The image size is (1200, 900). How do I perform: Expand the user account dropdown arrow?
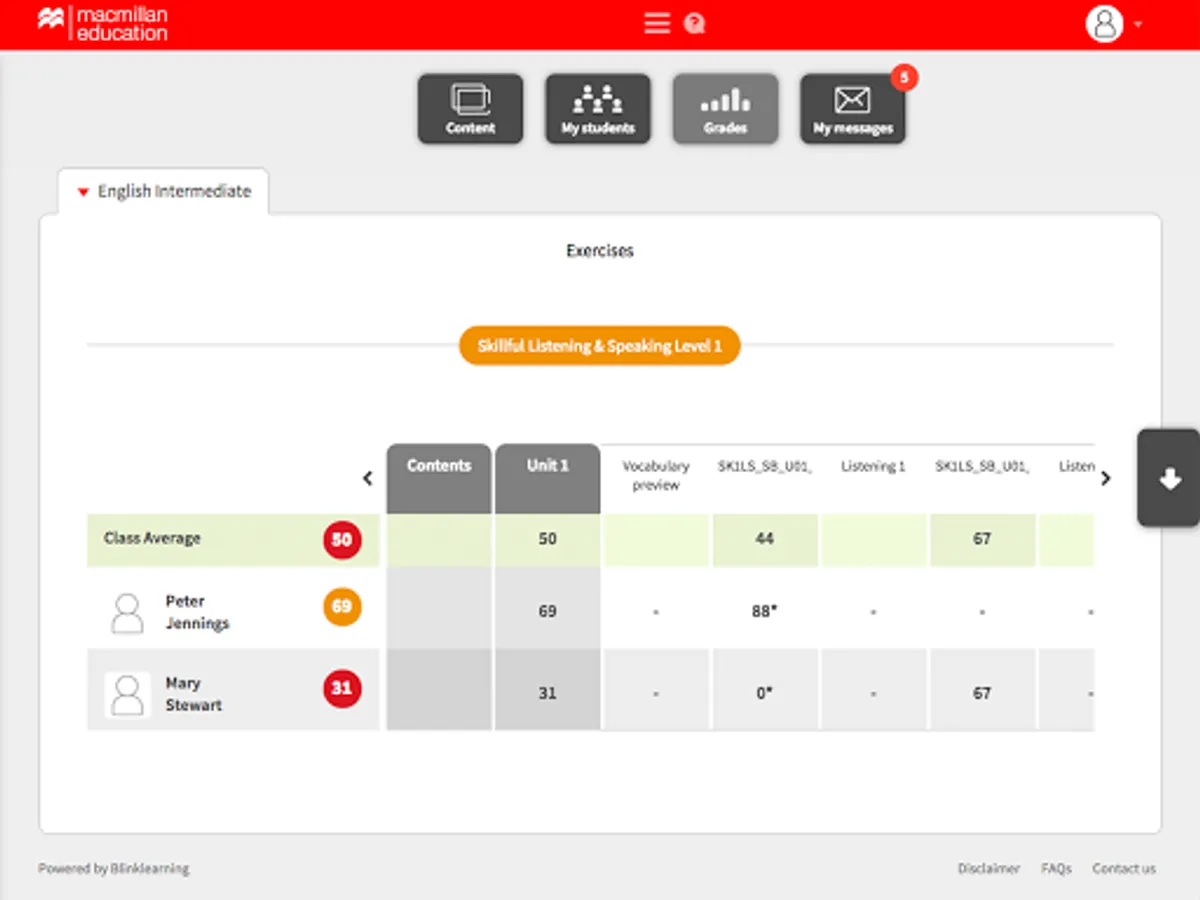[x=1138, y=24]
